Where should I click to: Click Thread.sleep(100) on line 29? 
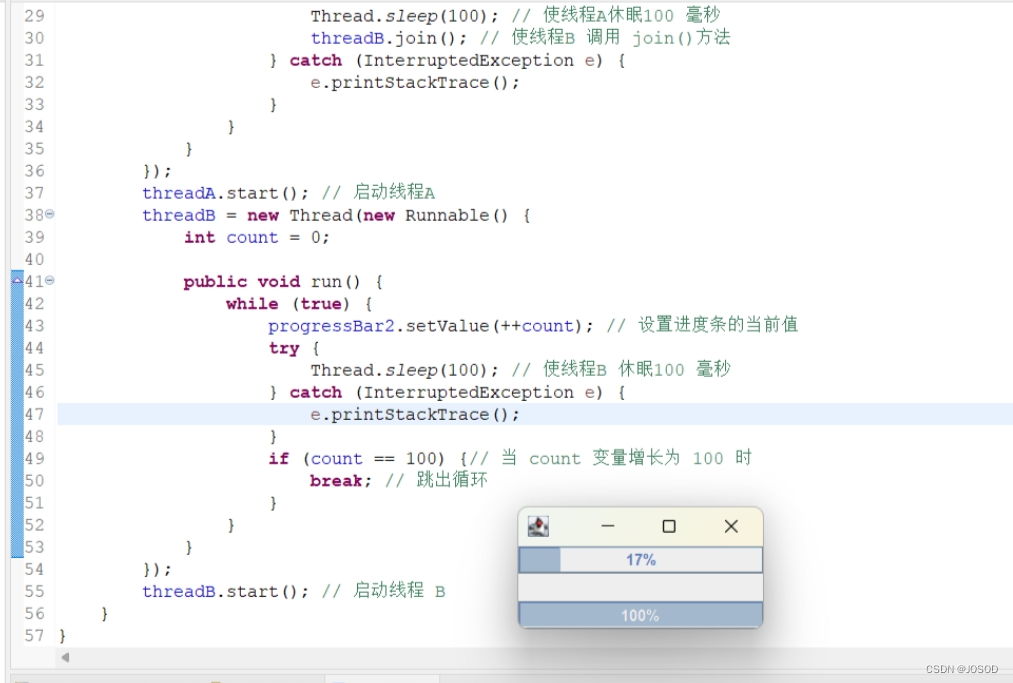coord(404,16)
